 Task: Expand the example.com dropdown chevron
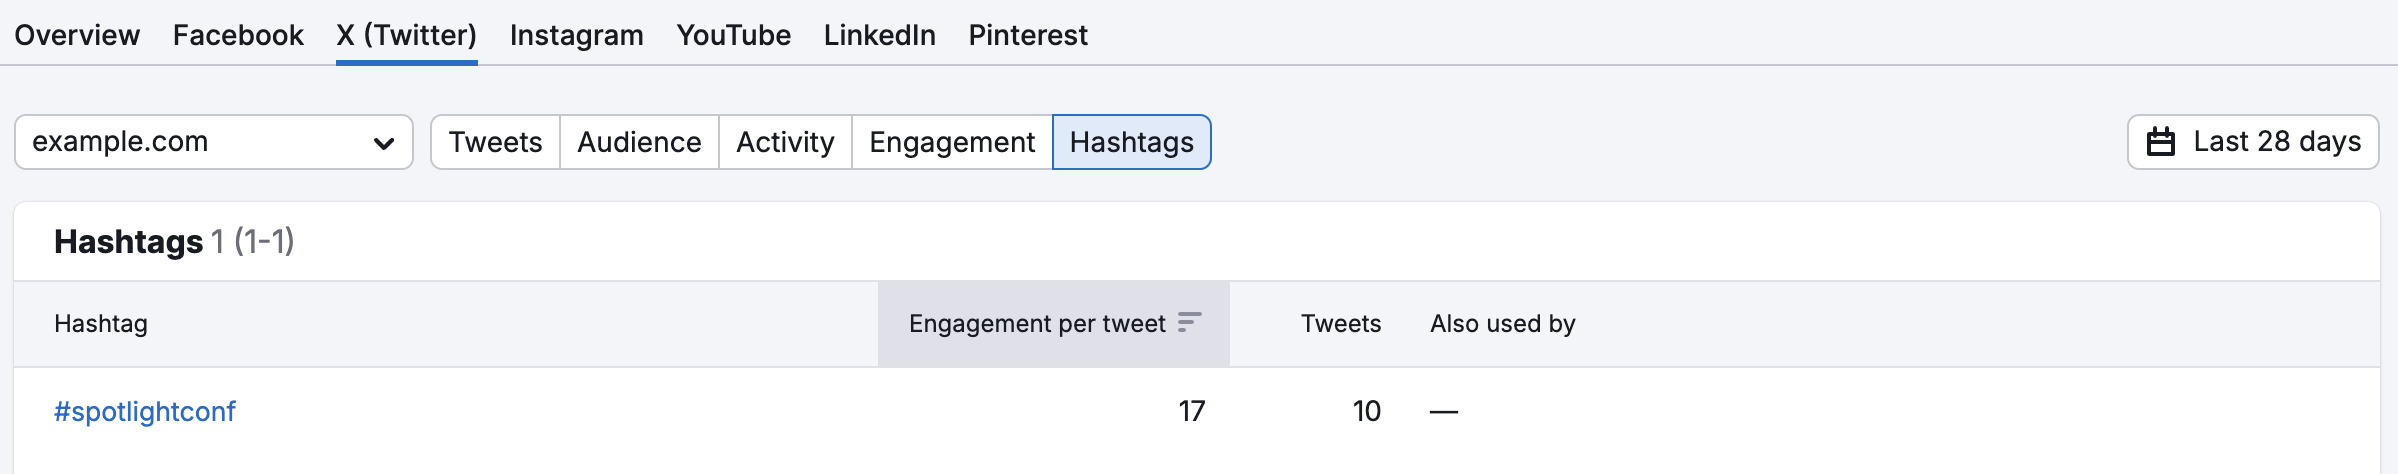tap(383, 143)
